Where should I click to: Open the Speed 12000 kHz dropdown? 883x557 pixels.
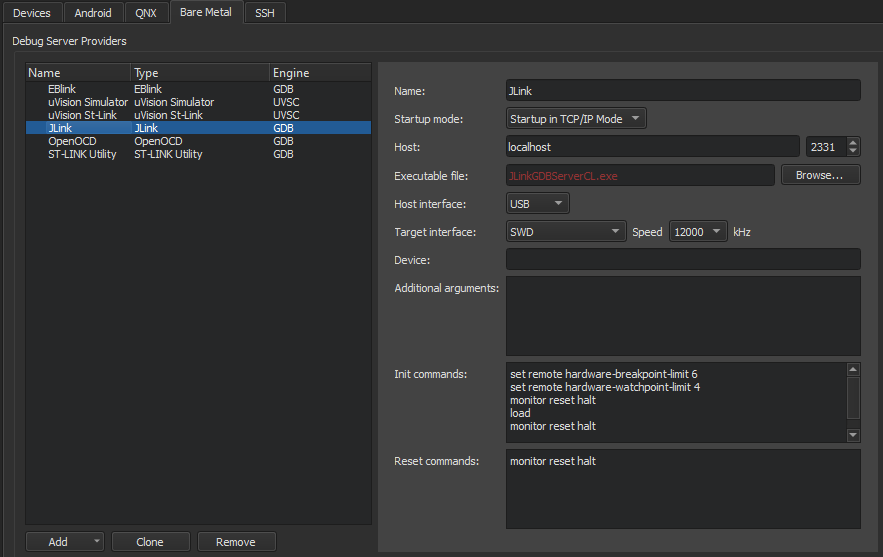(x=698, y=232)
